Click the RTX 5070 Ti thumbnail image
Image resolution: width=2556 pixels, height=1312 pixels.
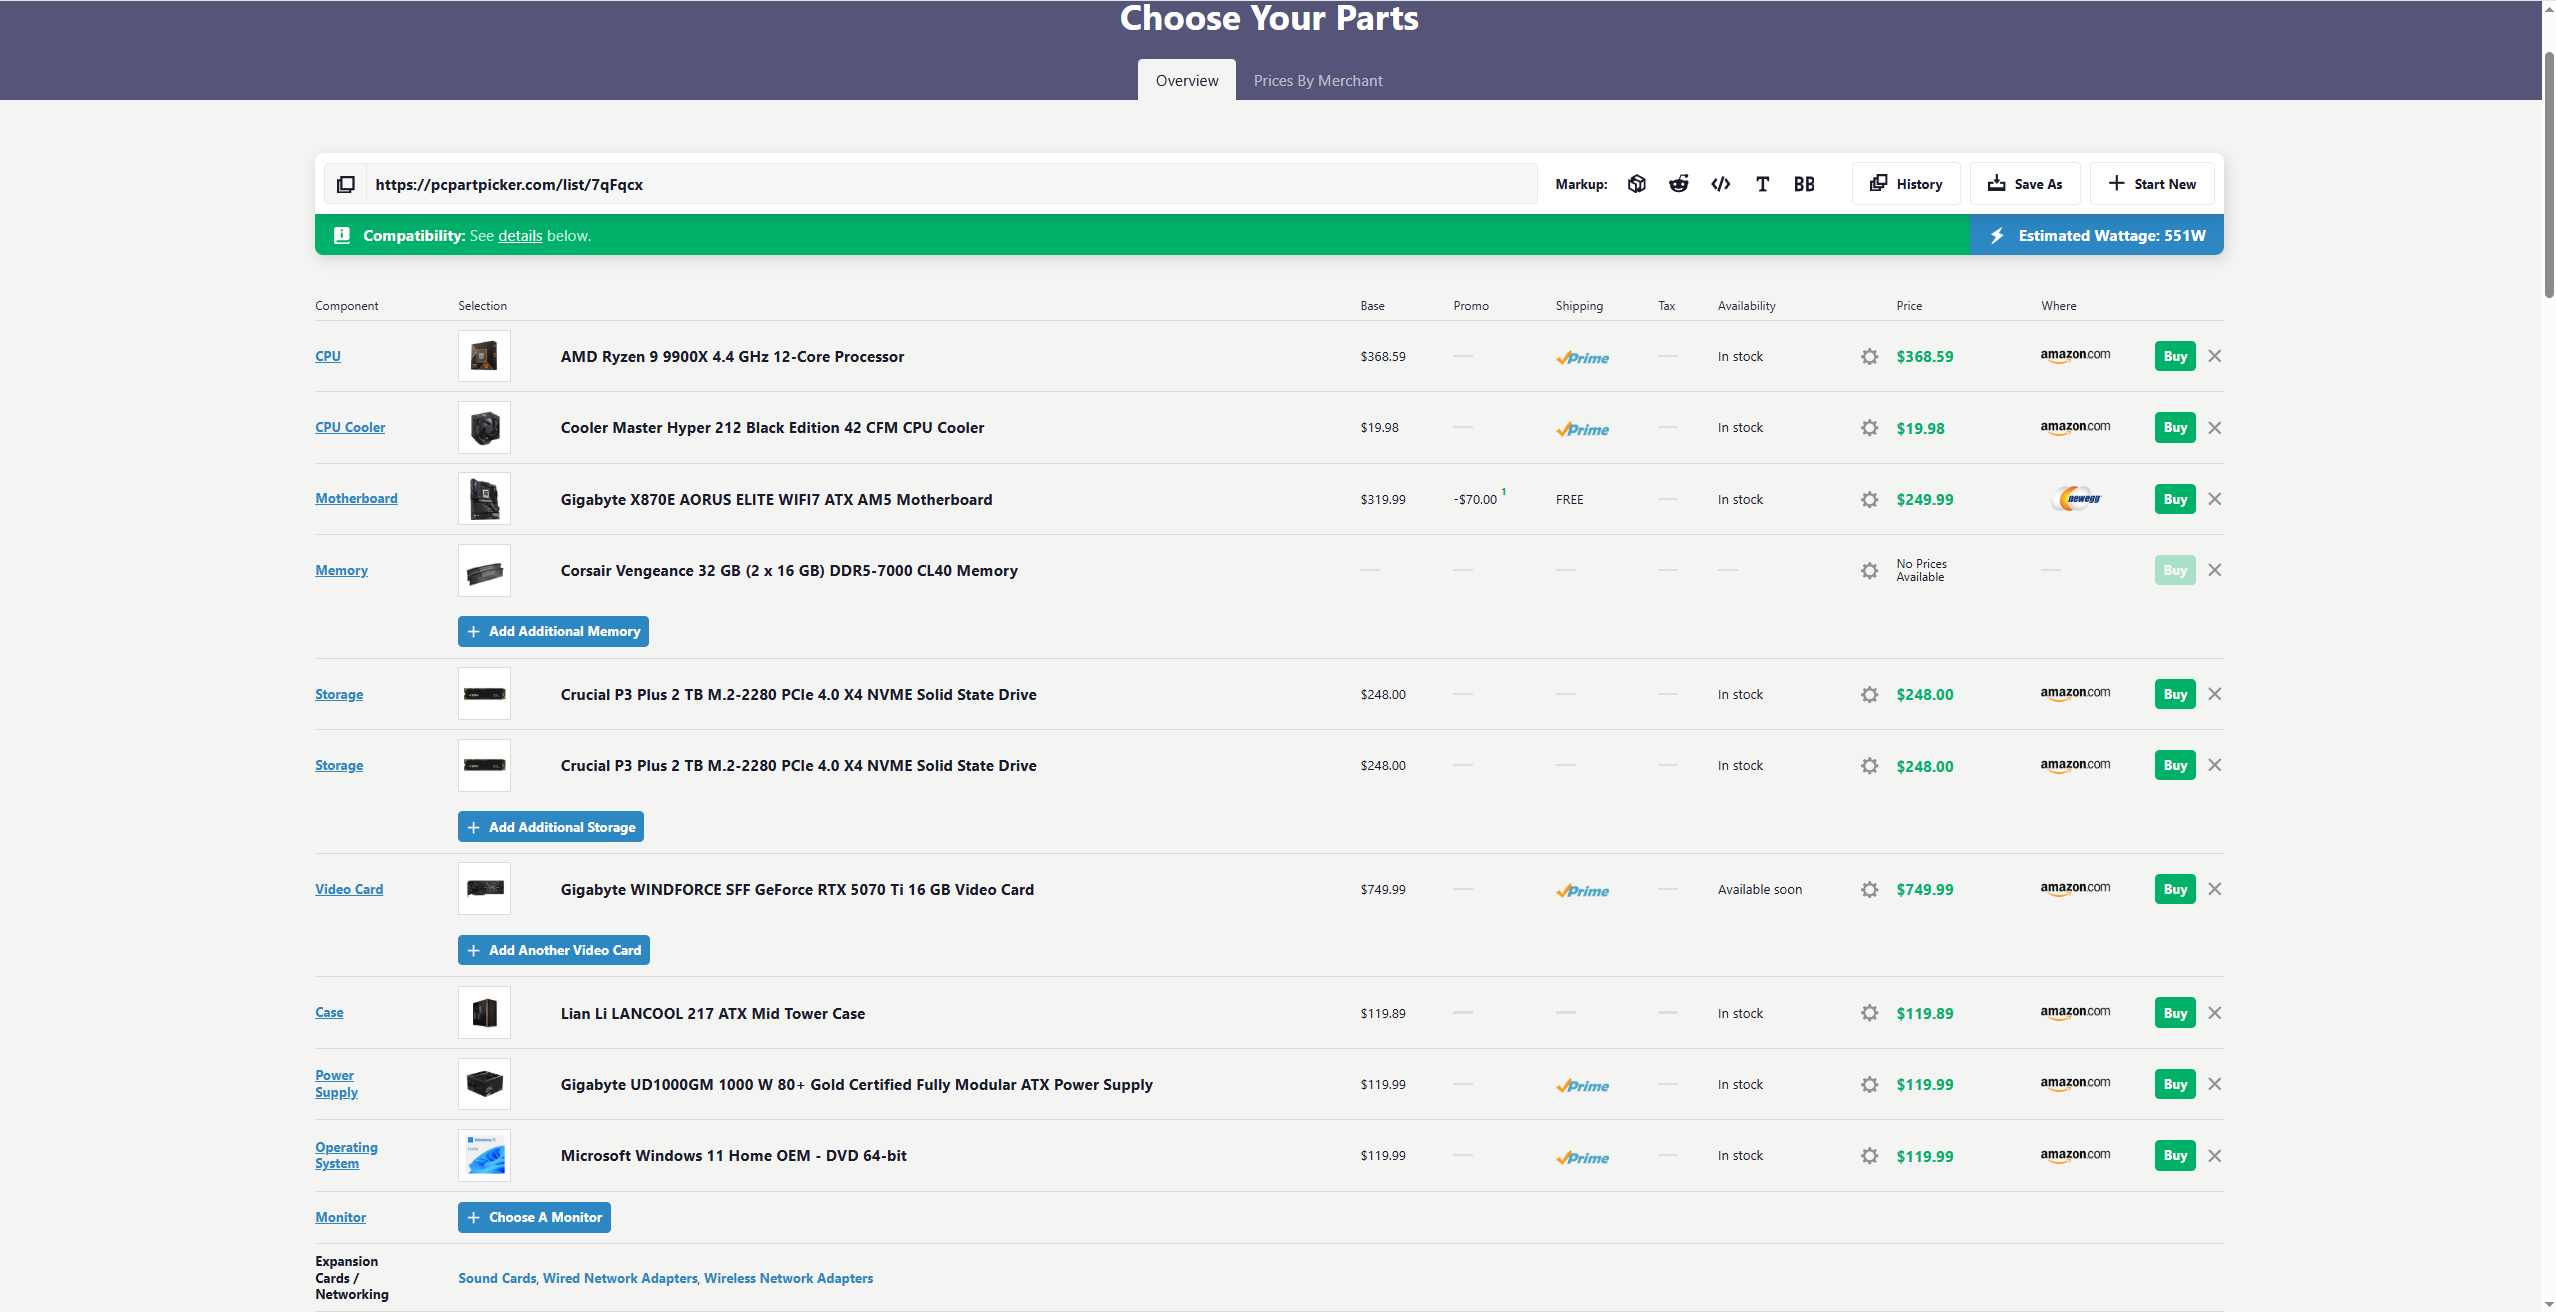(484, 889)
